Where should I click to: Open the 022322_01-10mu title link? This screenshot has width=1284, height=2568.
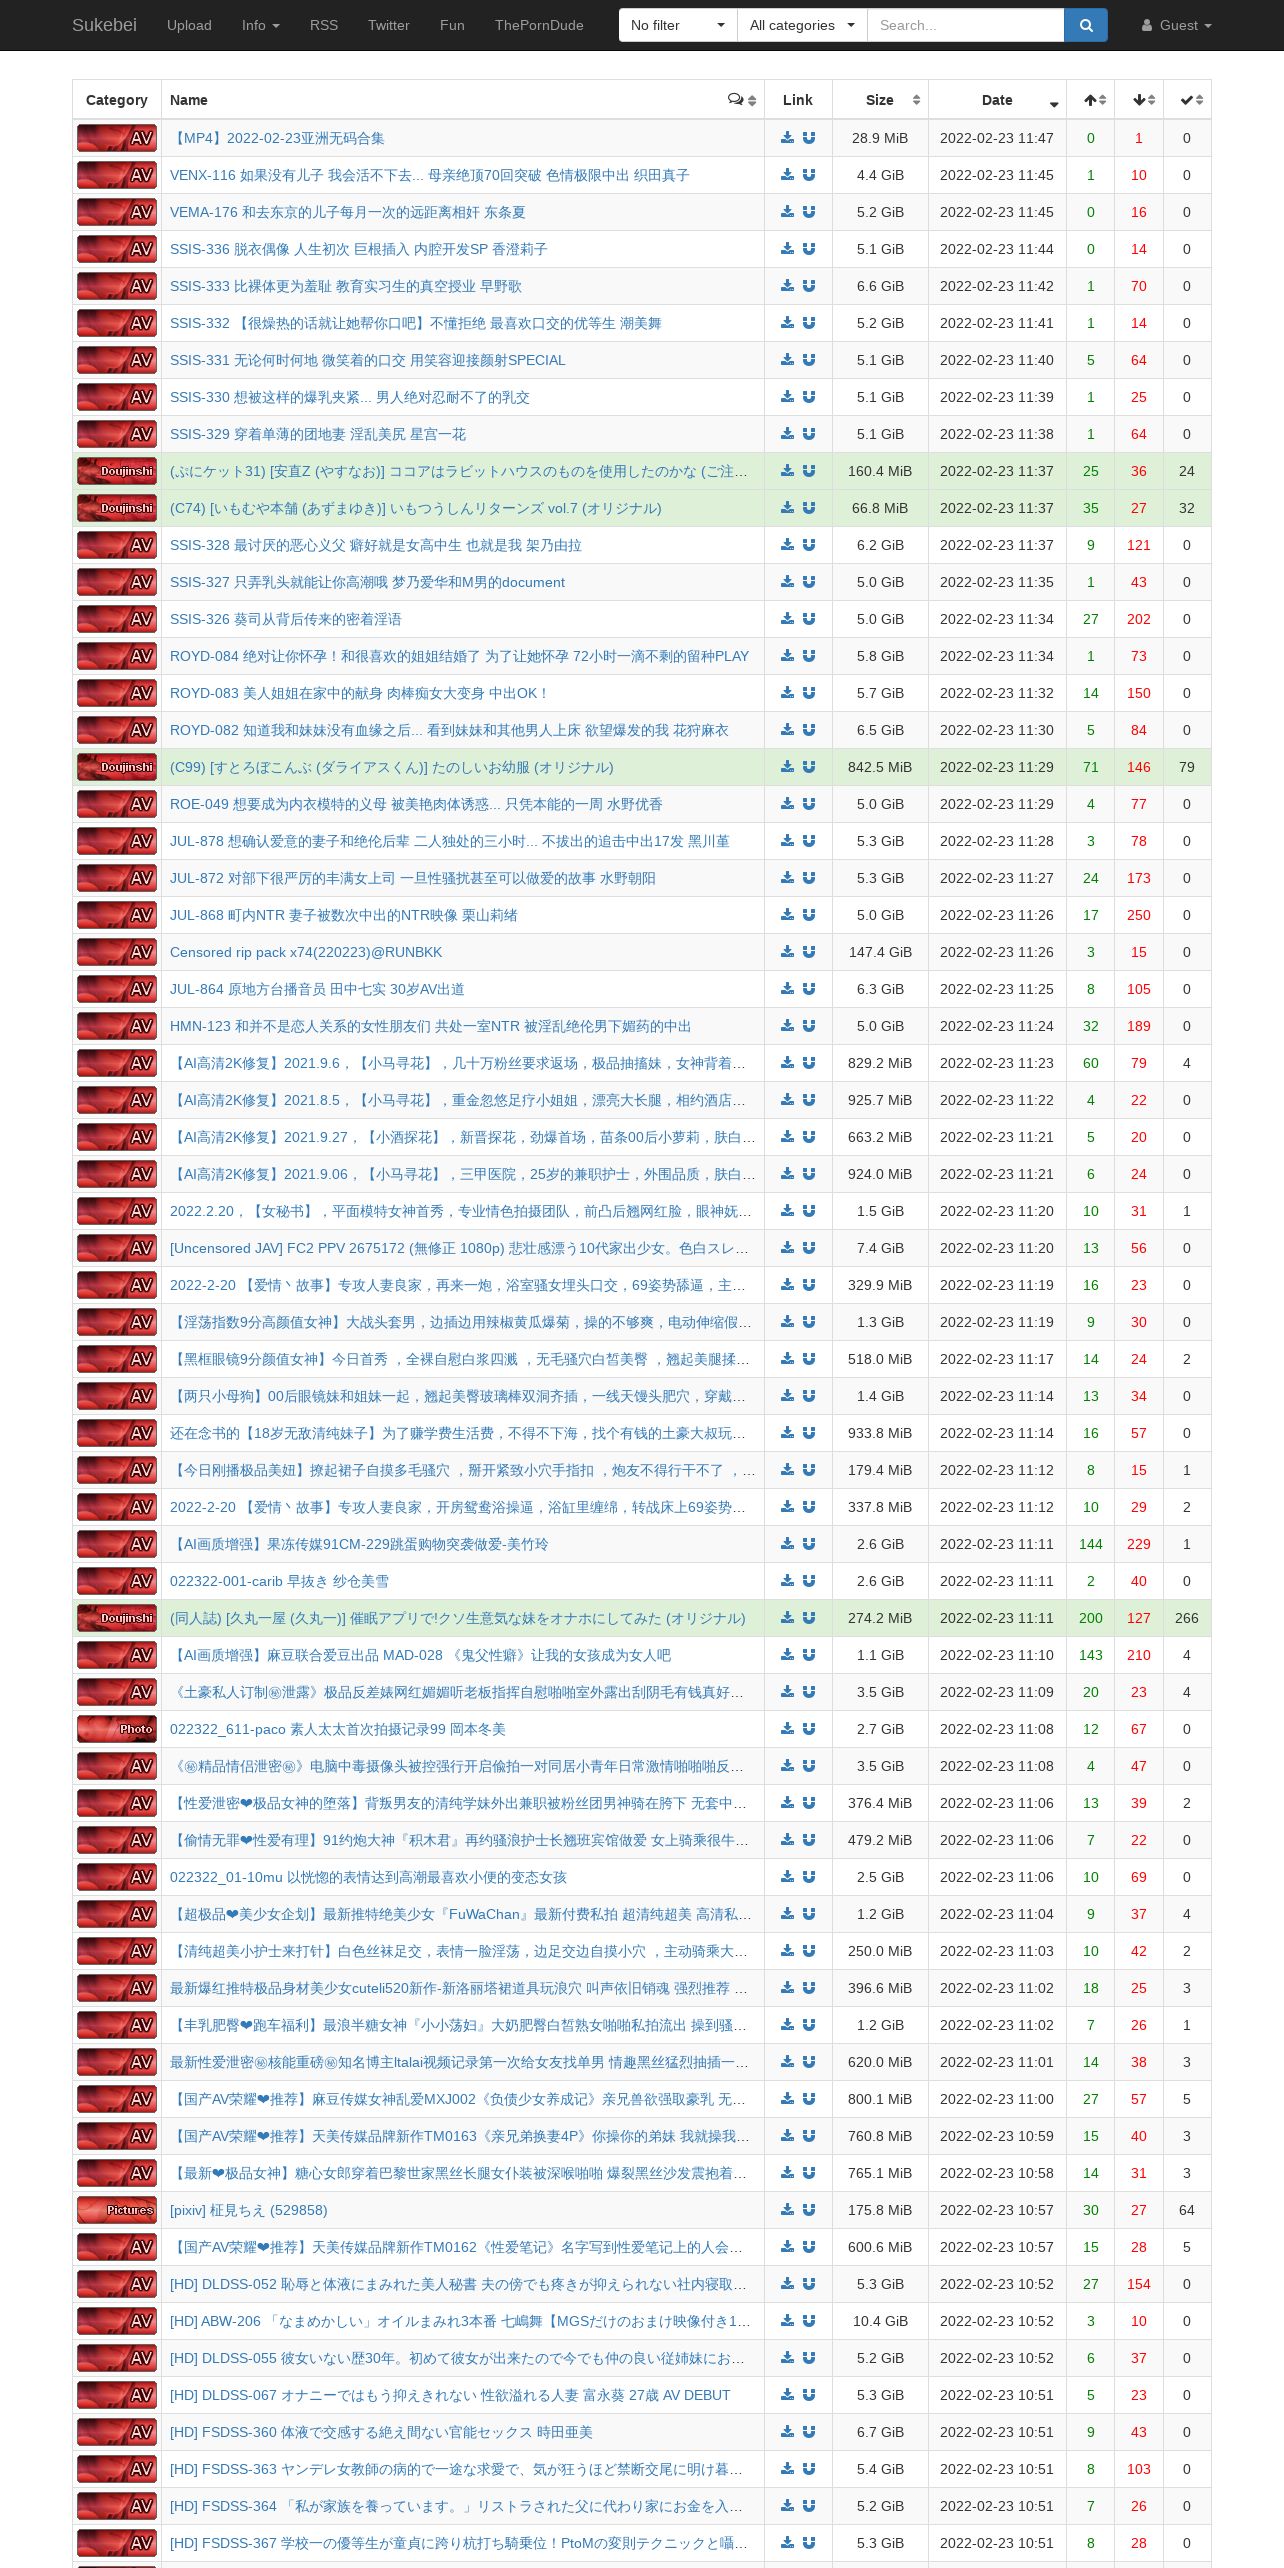click(368, 1877)
